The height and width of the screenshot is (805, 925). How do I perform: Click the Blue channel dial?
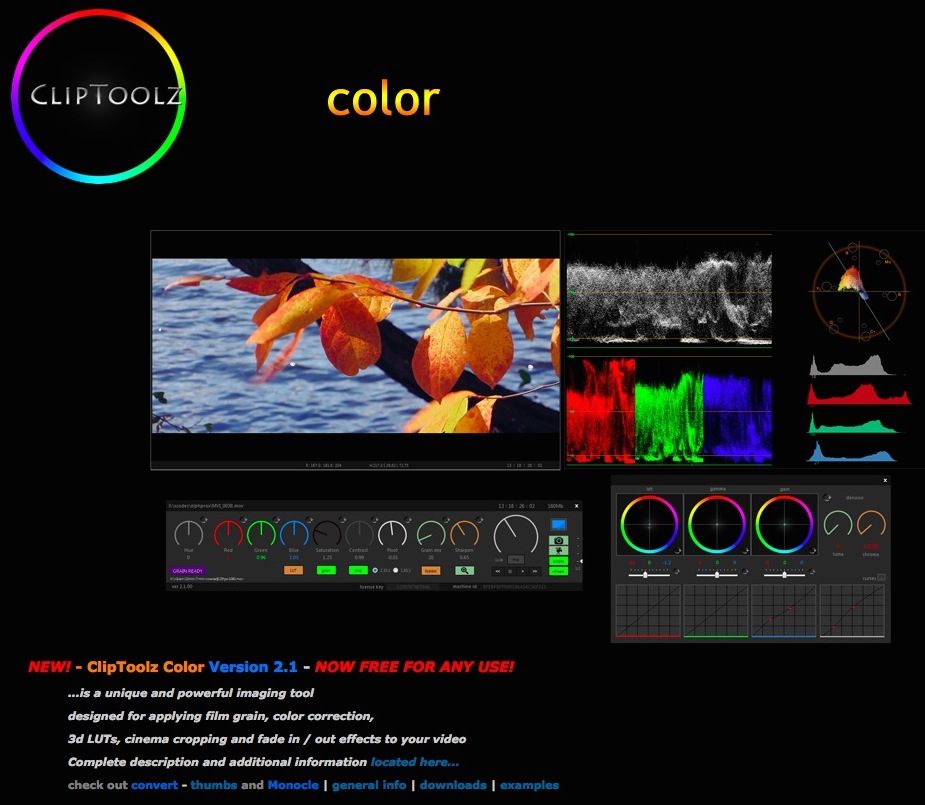tap(294, 533)
